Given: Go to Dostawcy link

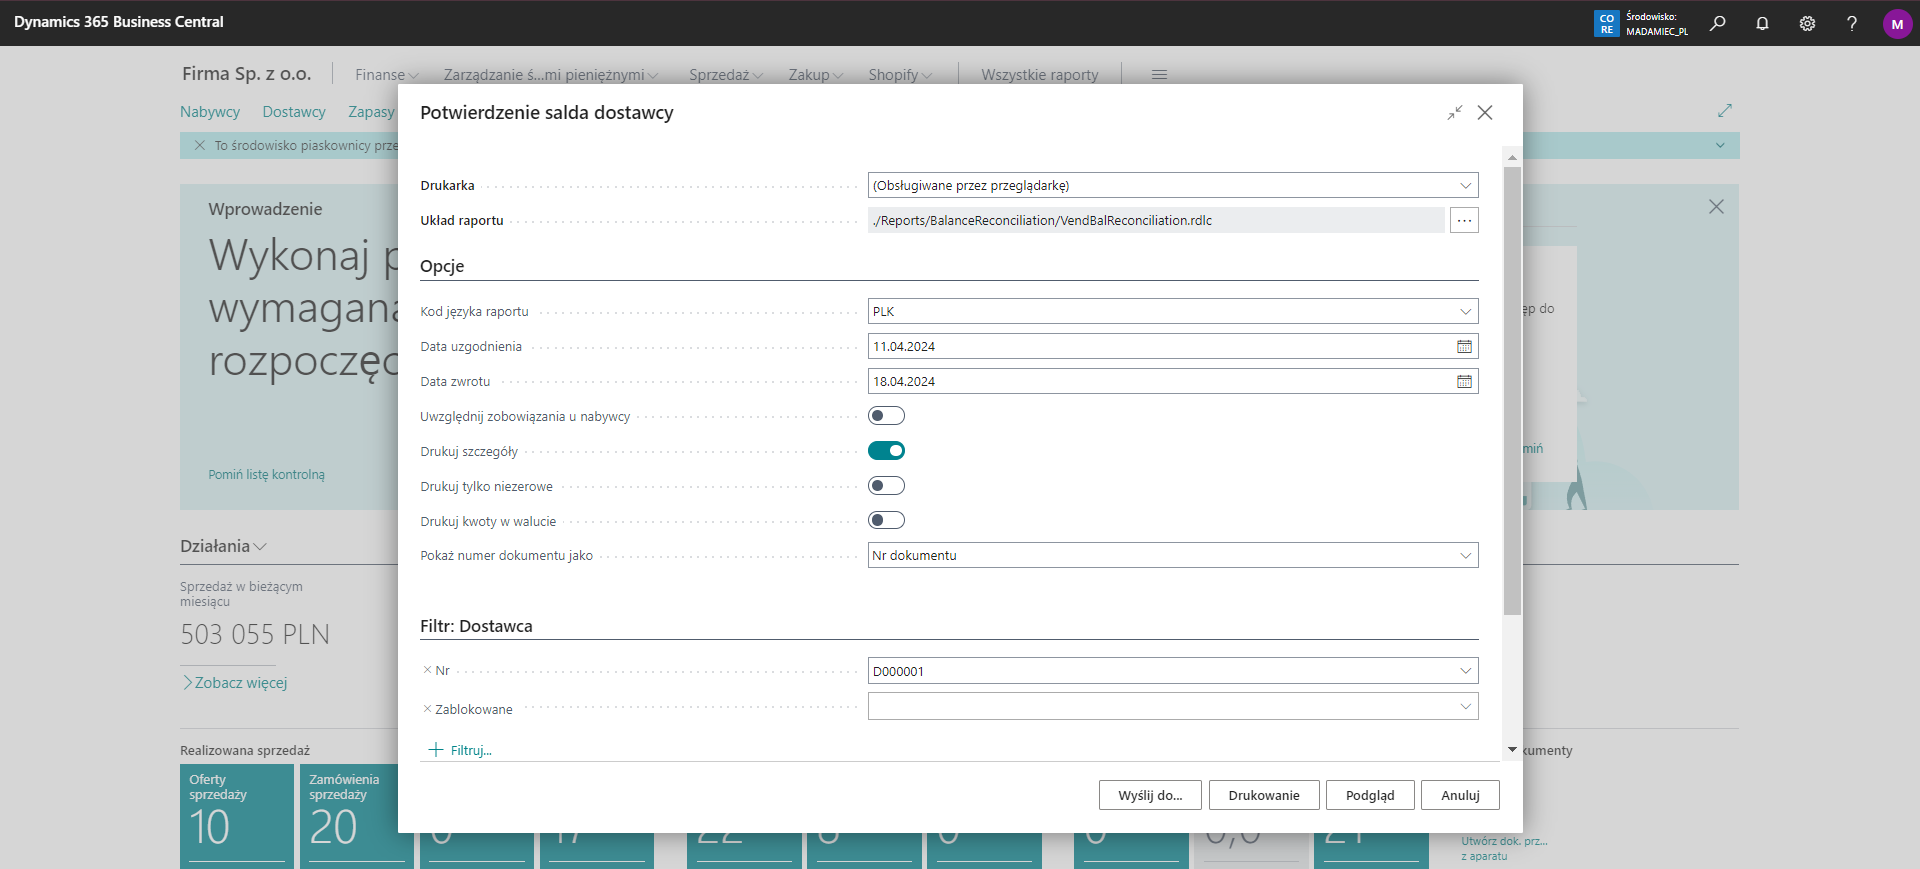Looking at the screenshot, I should coord(294,112).
